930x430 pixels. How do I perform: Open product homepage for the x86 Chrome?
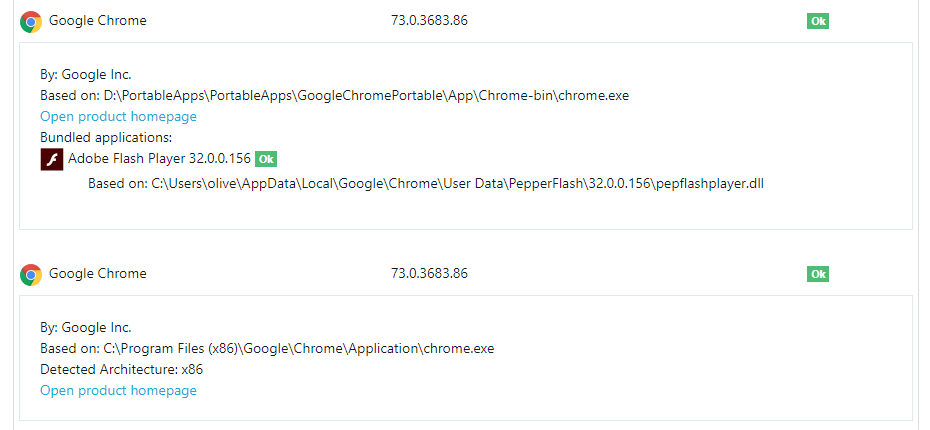pos(118,390)
